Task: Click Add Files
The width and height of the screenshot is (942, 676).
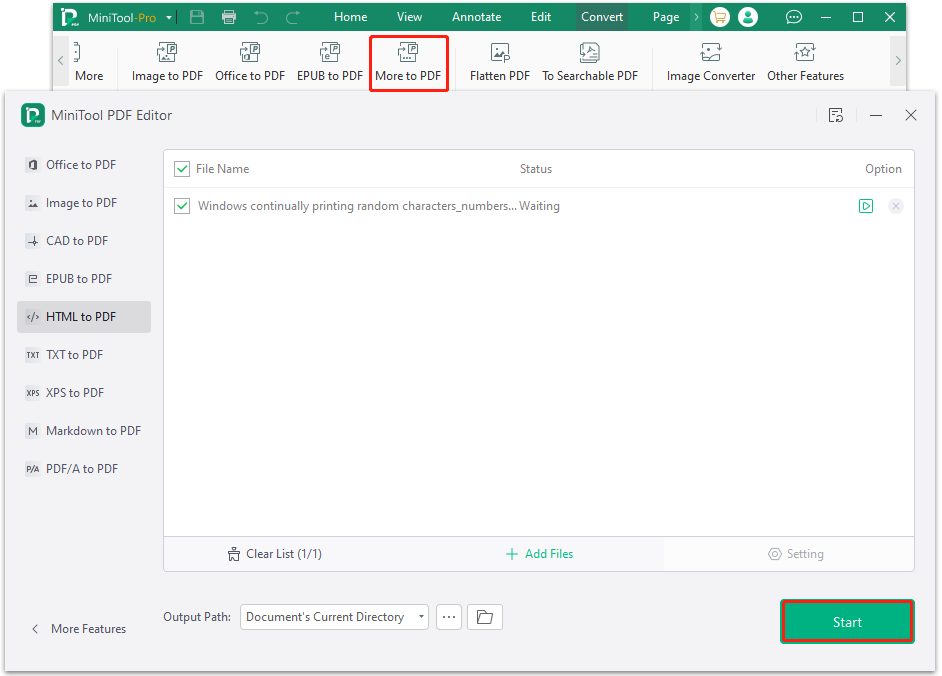Action: point(539,554)
